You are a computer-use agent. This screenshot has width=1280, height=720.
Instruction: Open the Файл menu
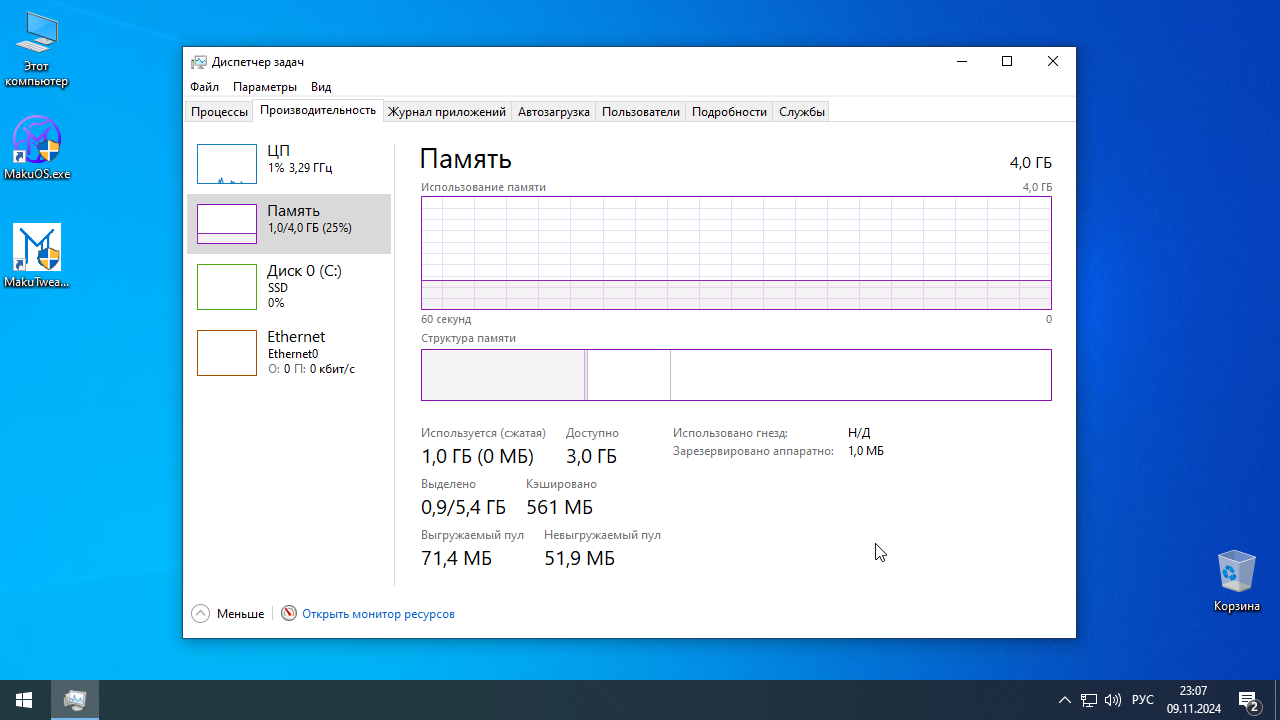point(204,87)
